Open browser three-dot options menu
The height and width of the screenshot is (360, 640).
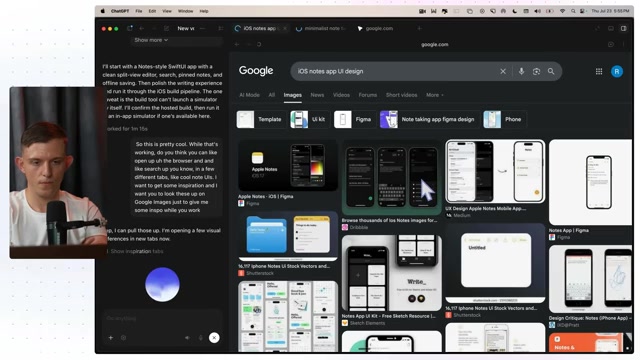click(623, 44)
